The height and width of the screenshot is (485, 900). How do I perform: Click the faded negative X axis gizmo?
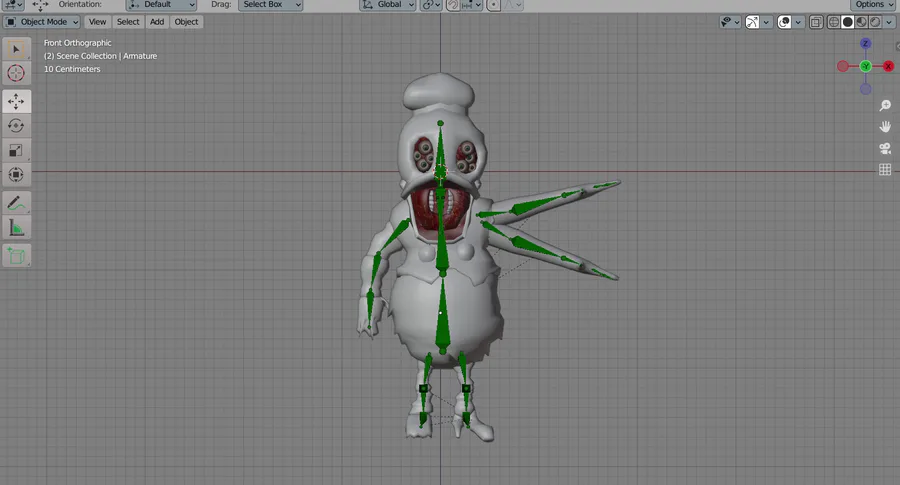pyautogui.click(x=843, y=67)
